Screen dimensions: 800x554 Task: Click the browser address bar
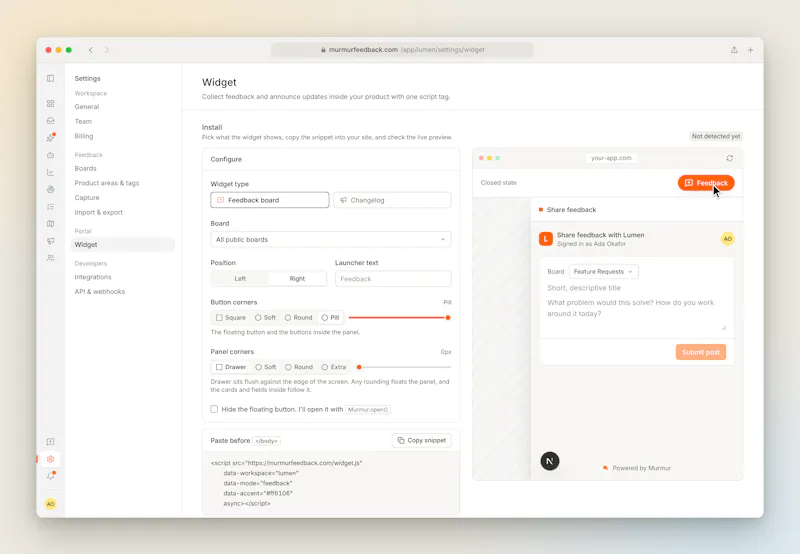point(402,50)
